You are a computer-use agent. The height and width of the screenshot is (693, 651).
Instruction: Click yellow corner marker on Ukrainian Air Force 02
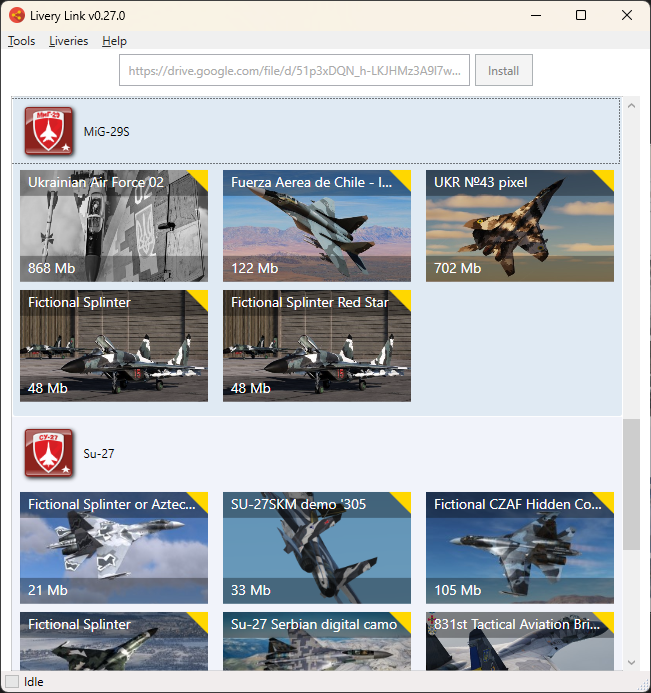(x=200, y=178)
